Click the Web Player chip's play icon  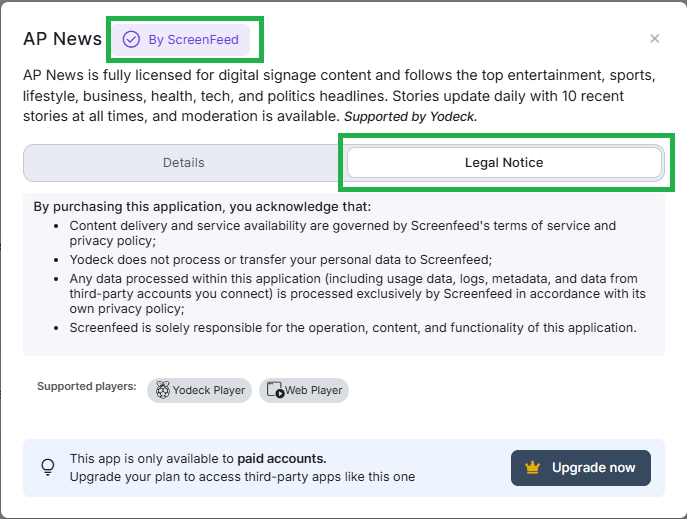tap(275, 390)
